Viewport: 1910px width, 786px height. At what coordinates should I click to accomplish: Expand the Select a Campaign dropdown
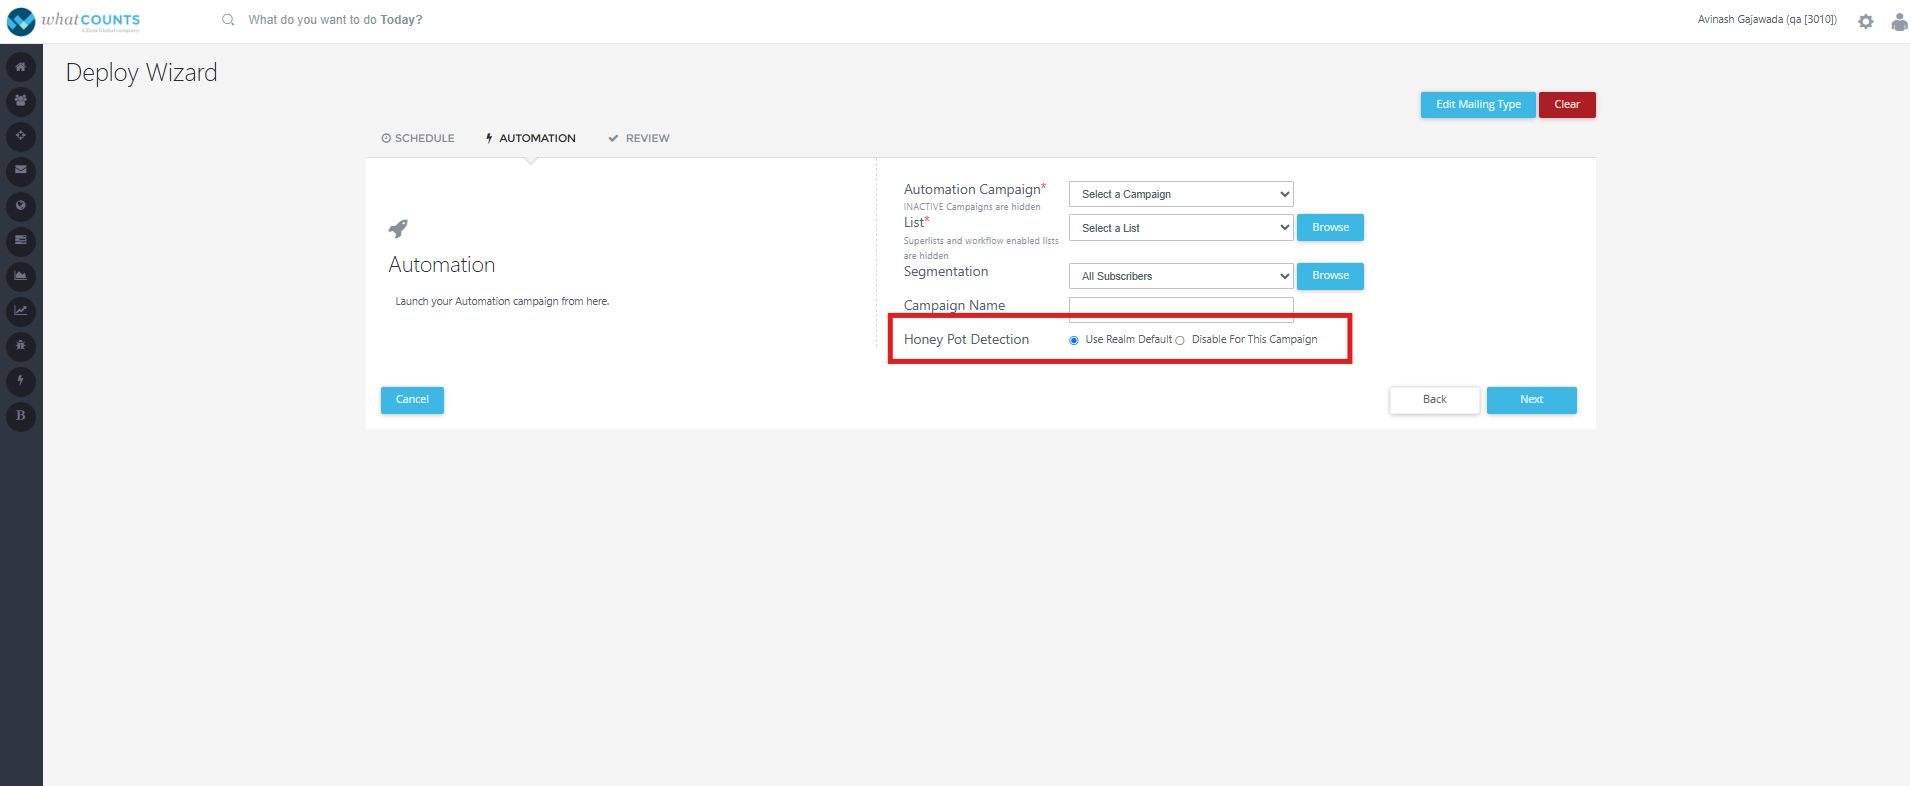tap(1181, 194)
